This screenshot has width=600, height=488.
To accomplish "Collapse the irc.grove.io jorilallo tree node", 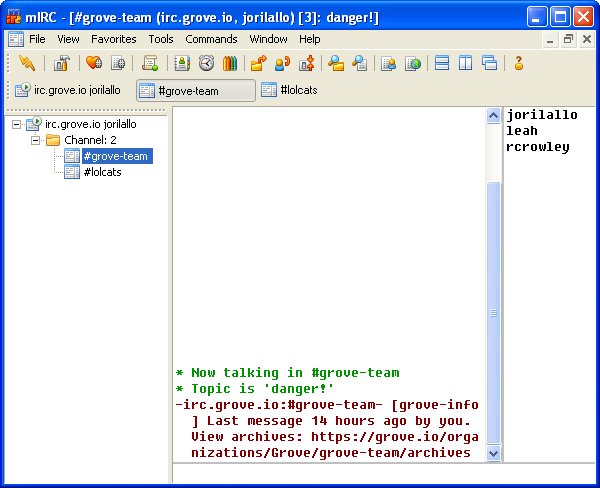I will (x=17, y=124).
